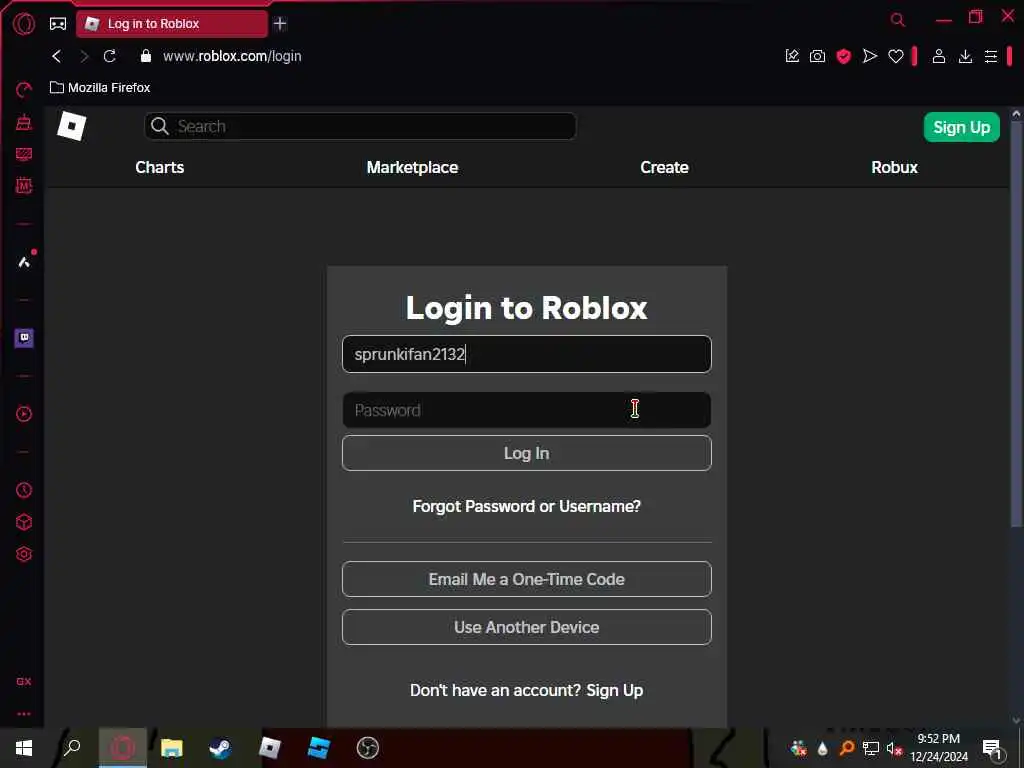The height and width of the screenshot is (768, 1024).
Task: Open the Windows Start menu
Action: click(x=24, y=748)
